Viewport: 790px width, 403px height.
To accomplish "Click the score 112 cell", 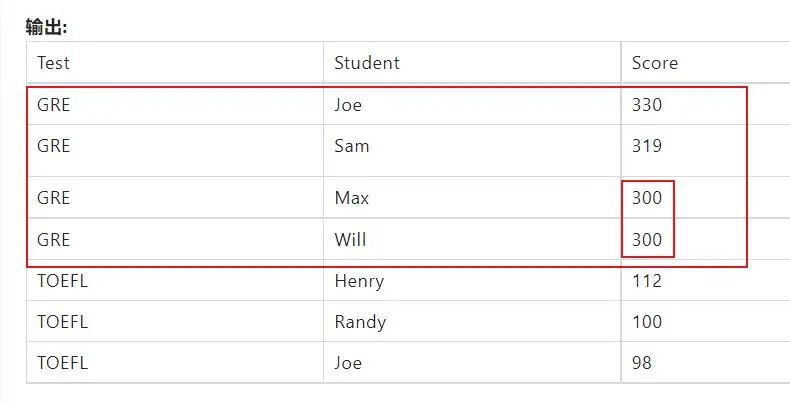I will coord(646,281).
